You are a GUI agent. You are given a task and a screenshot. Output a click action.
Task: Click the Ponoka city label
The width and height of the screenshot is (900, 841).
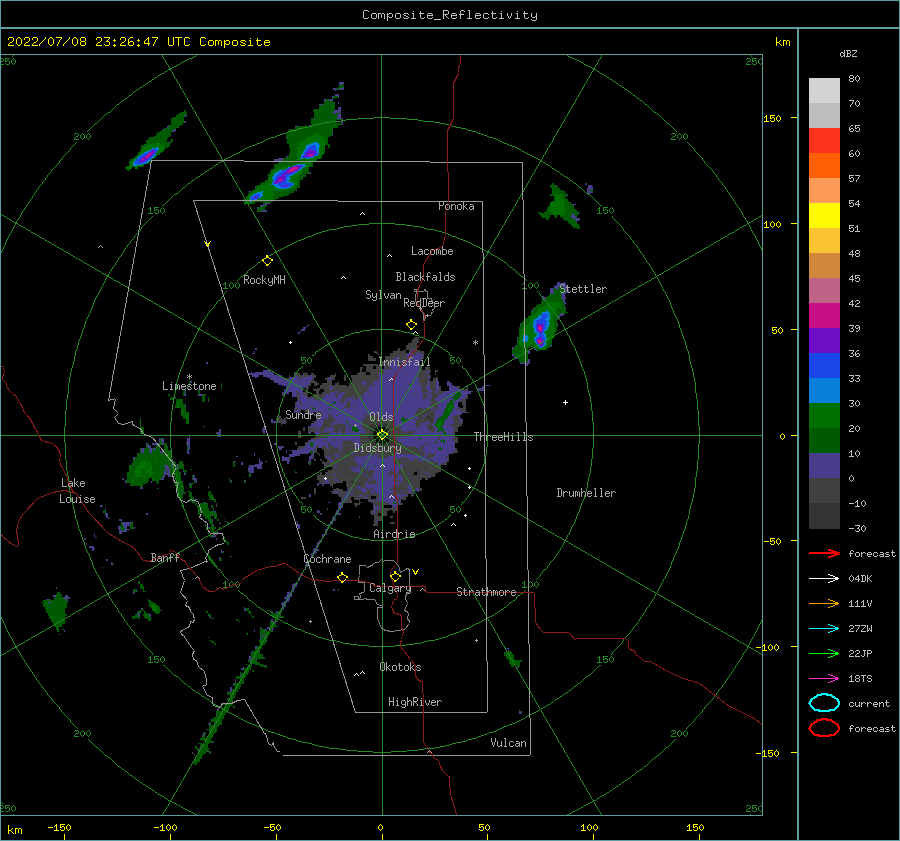[456, 206]
